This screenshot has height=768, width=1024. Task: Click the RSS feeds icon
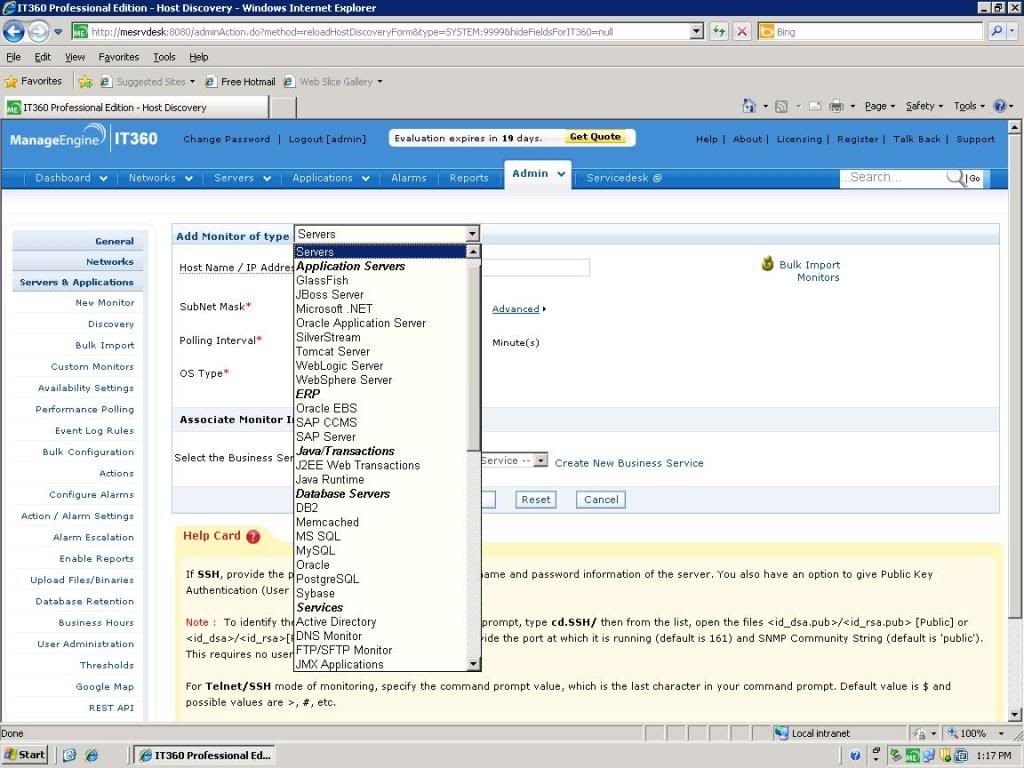point(781,106)
